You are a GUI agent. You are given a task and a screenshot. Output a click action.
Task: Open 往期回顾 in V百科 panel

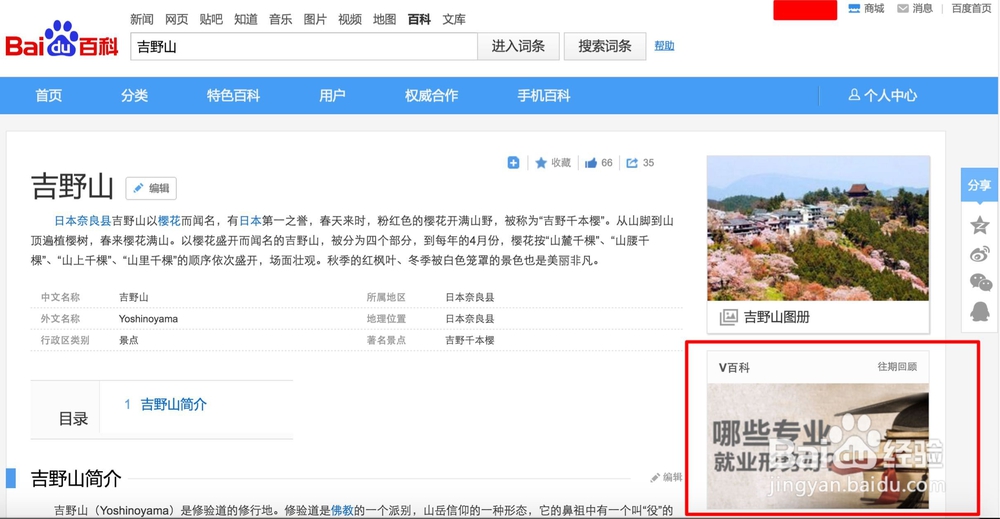(897, 367)
